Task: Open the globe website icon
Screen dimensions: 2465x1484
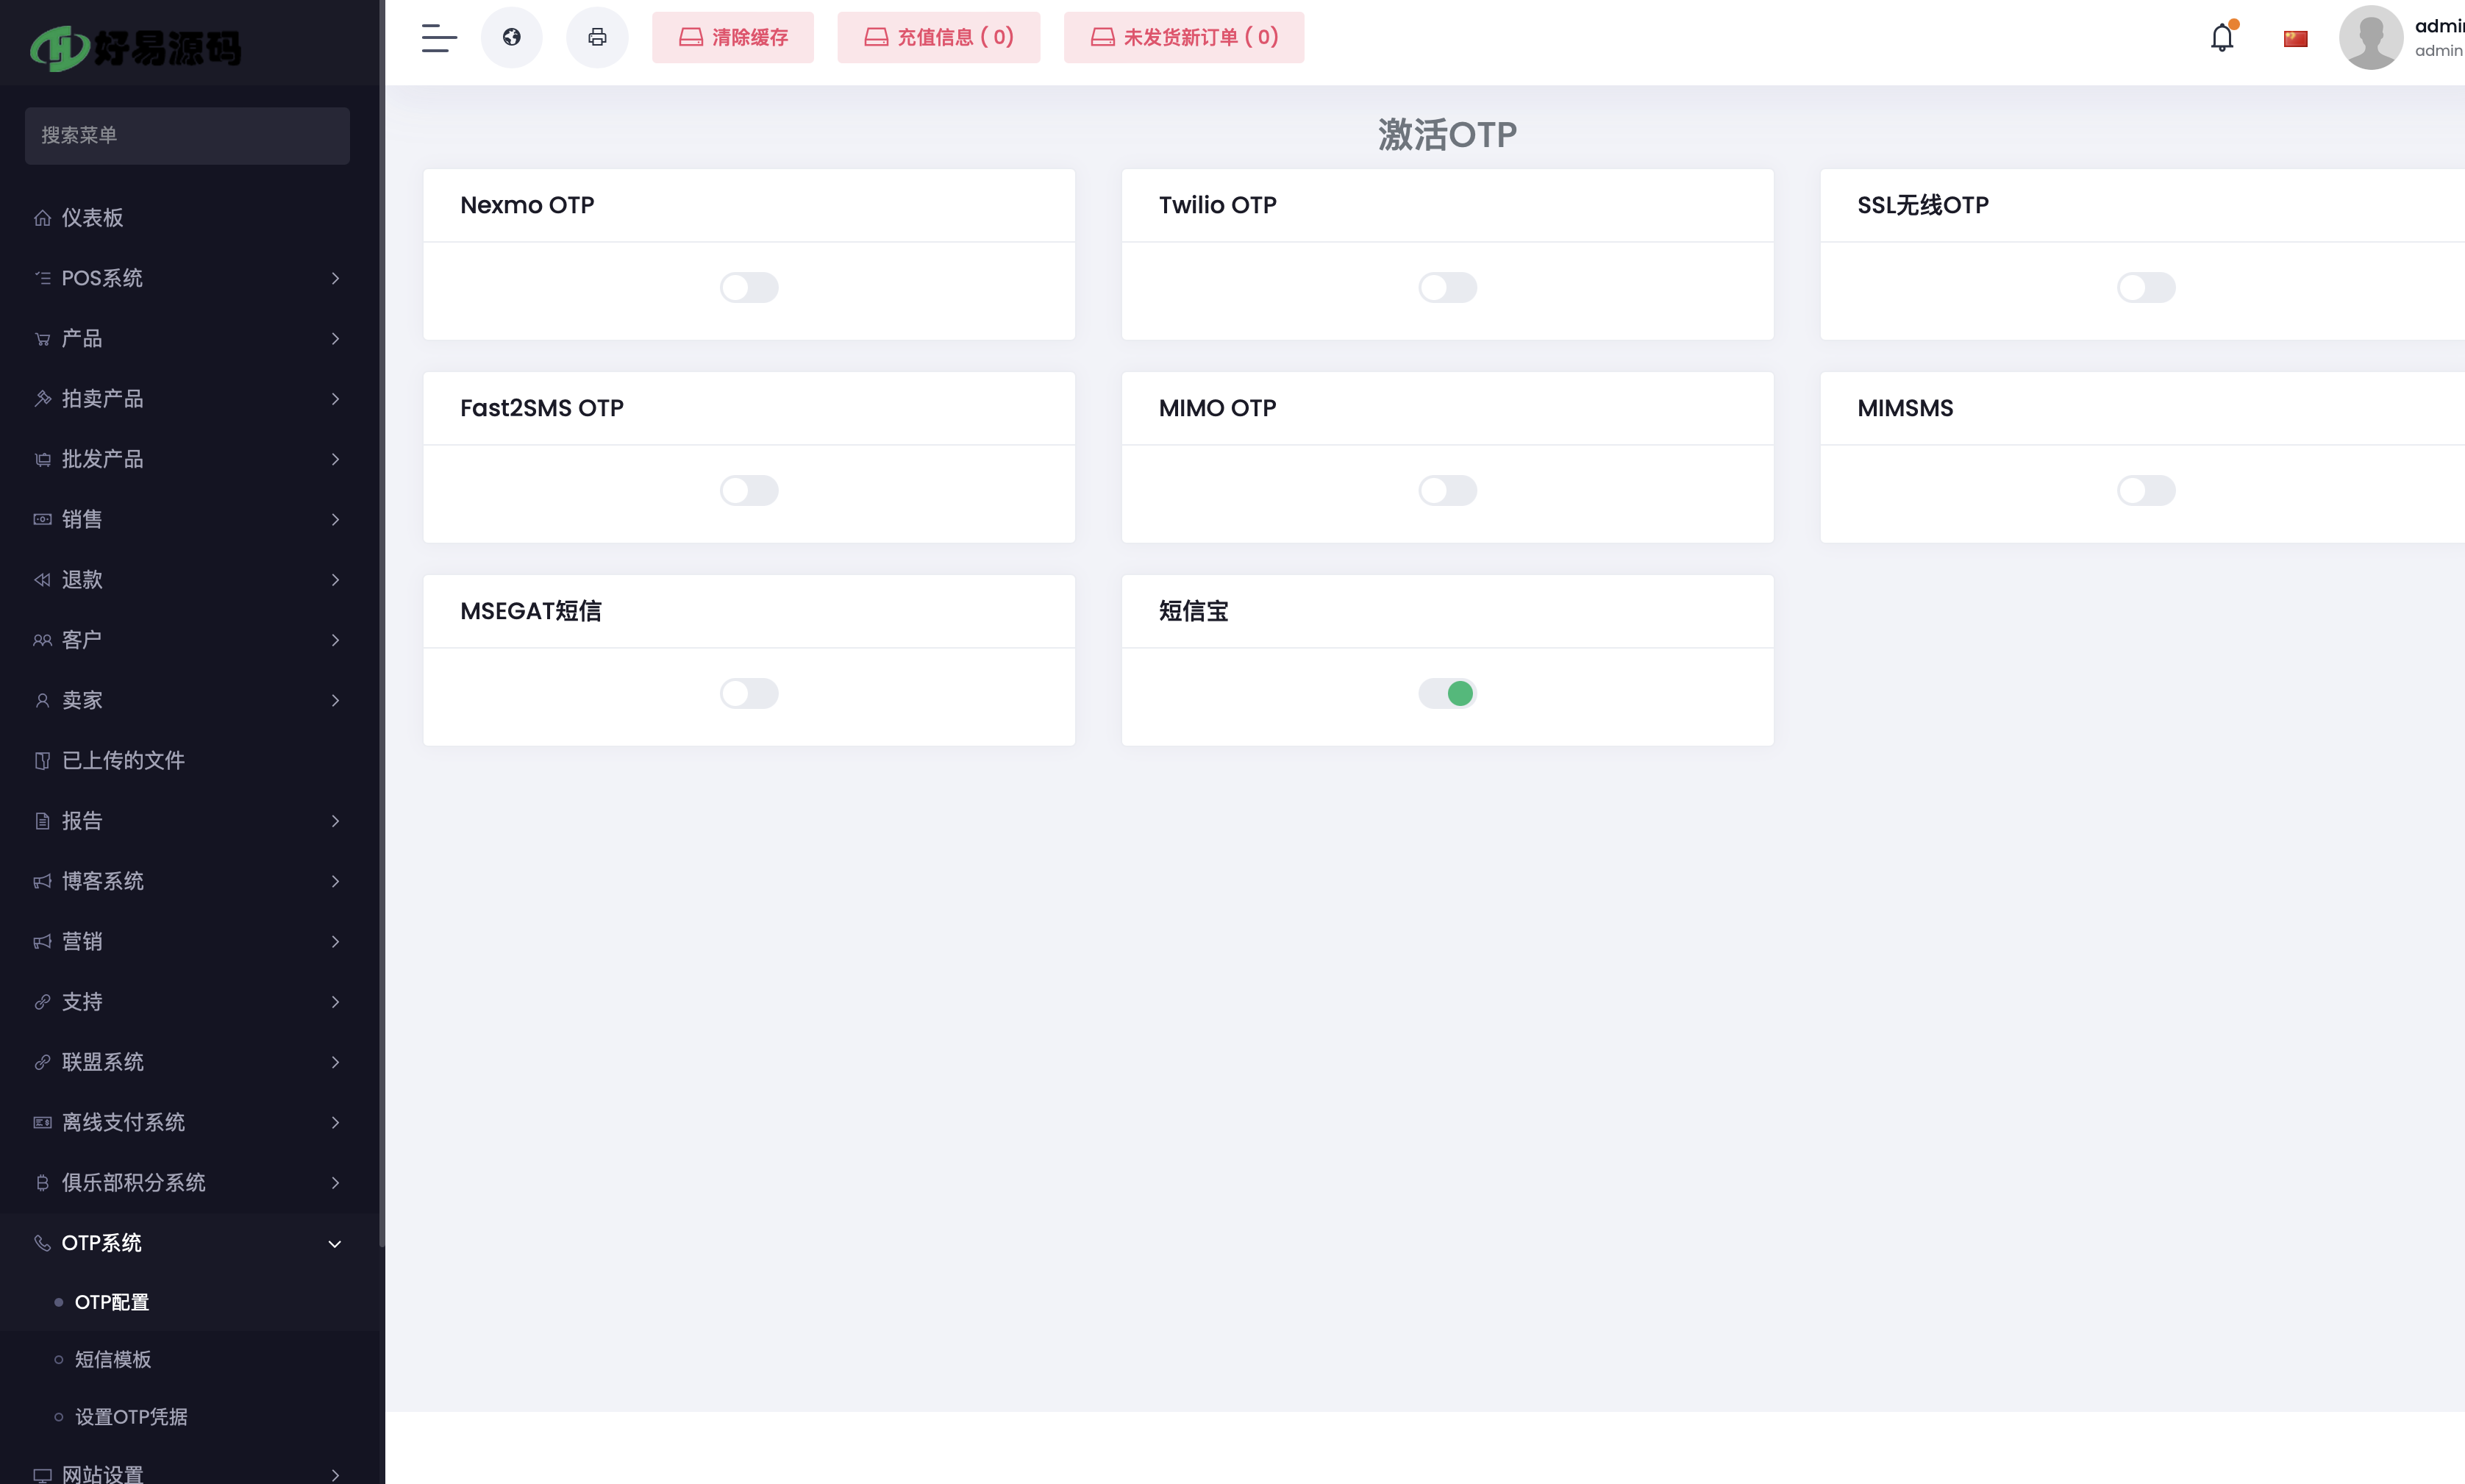Action: (512, 38)
